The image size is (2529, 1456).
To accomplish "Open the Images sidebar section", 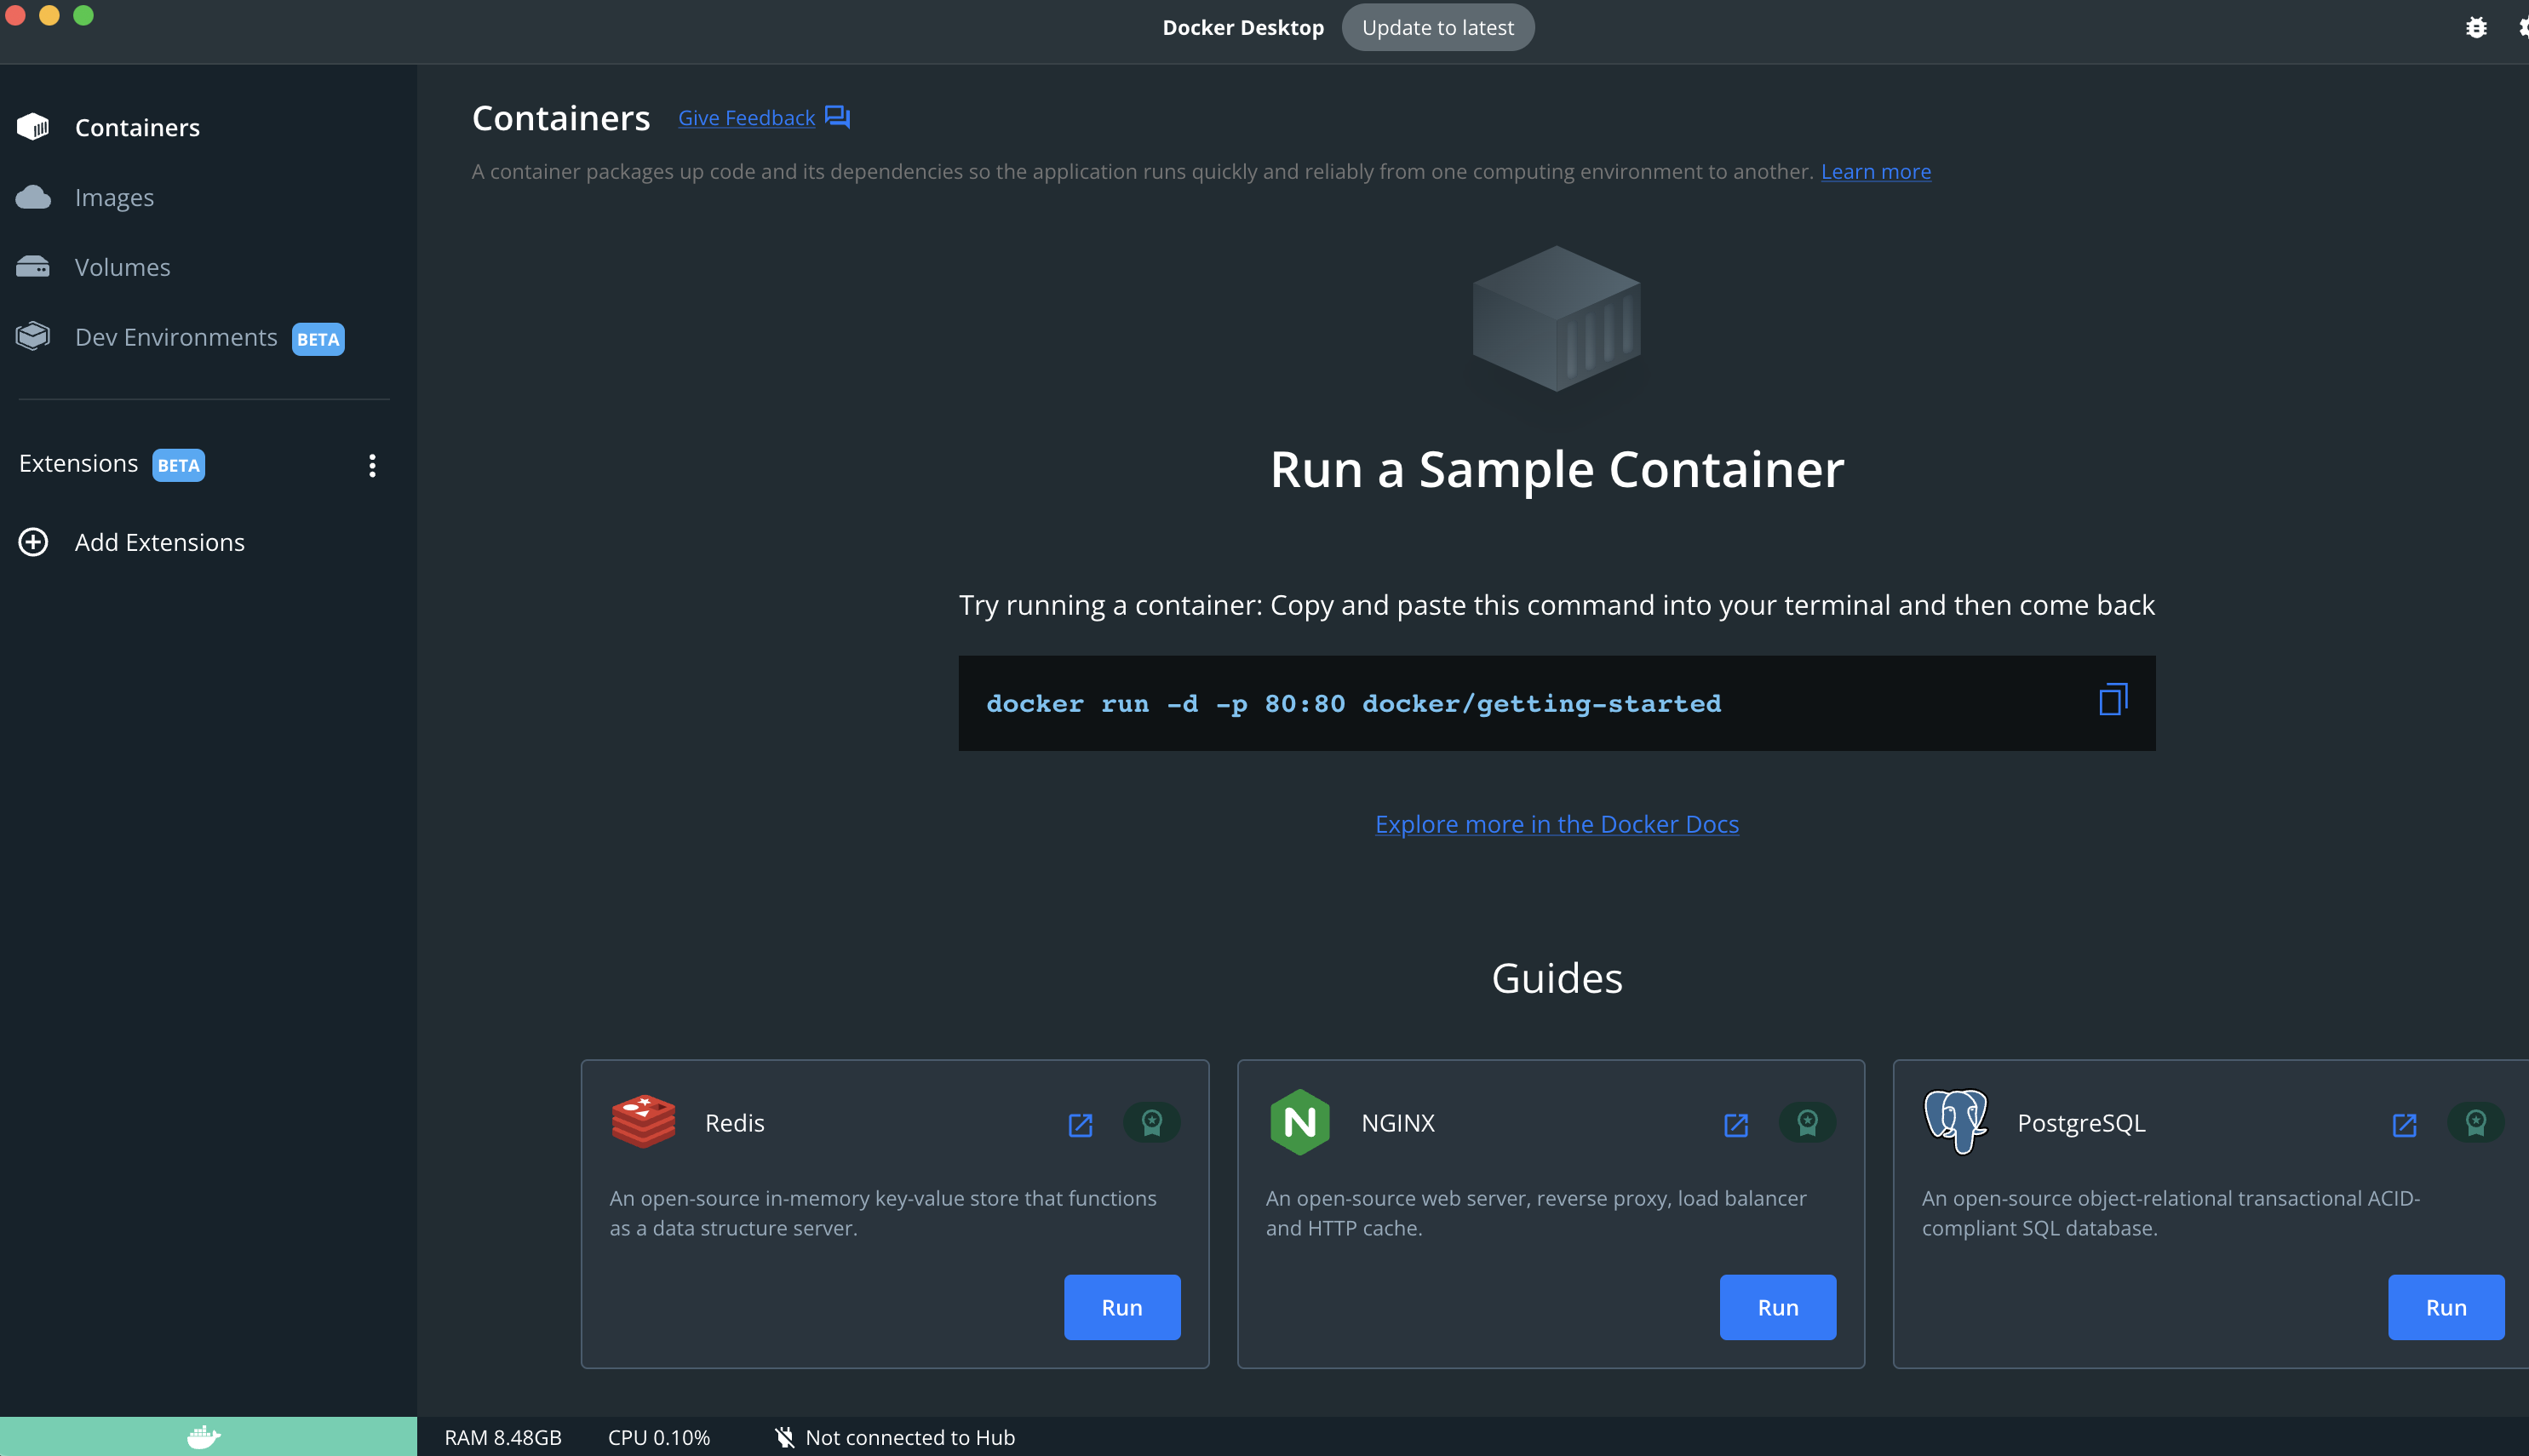I will click(x=114, y=197).
